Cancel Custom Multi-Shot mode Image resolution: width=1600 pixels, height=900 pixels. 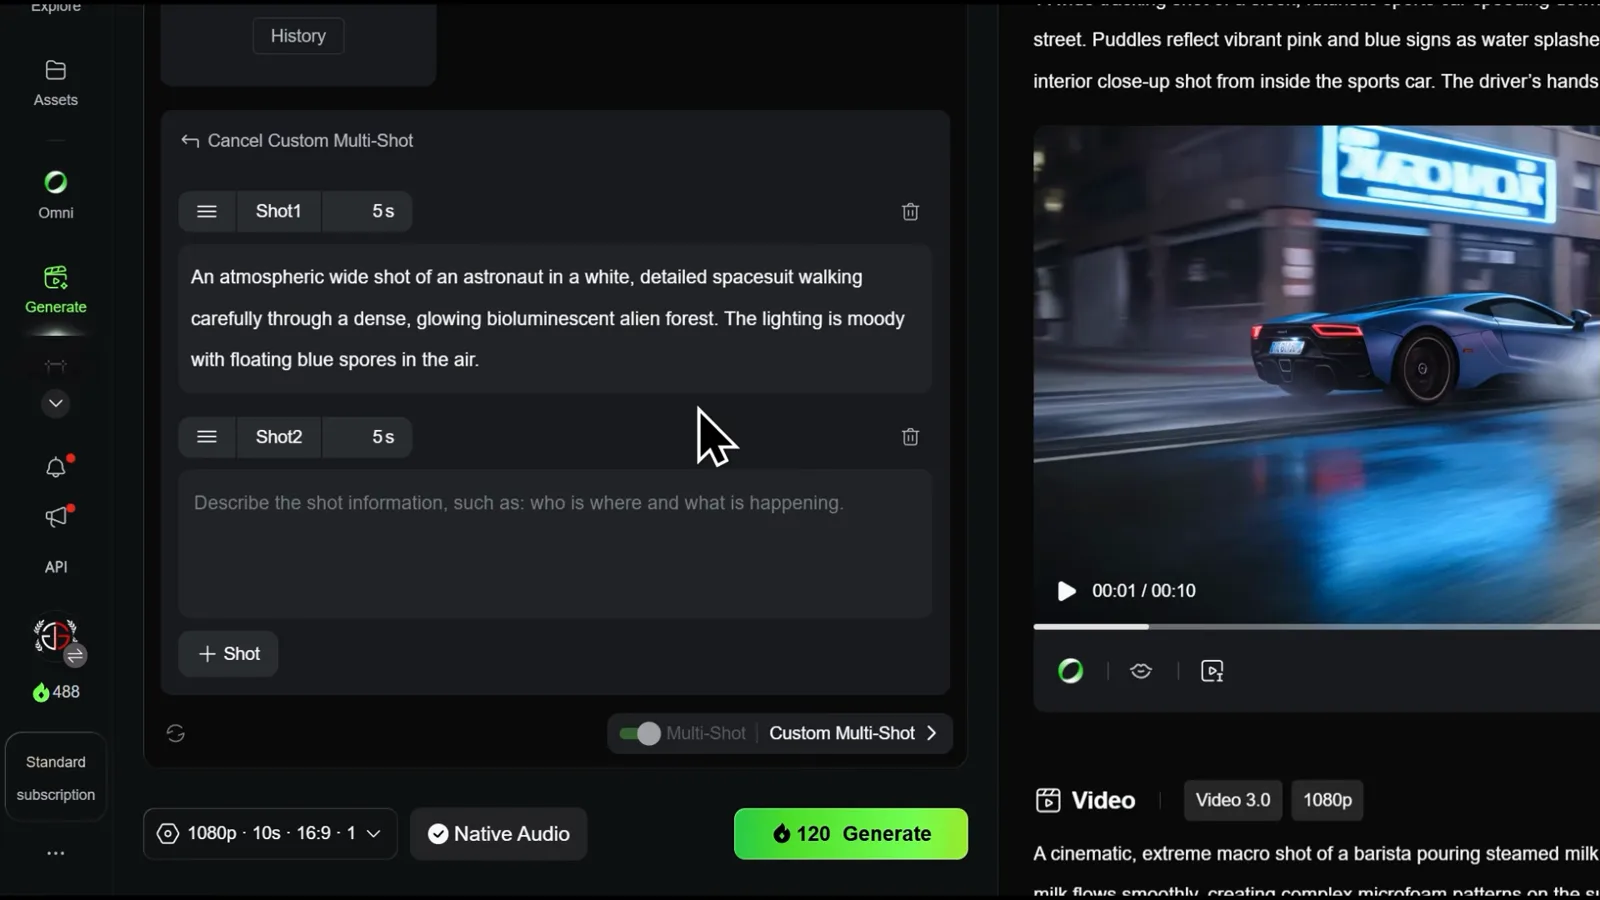(x=297, y=141)
